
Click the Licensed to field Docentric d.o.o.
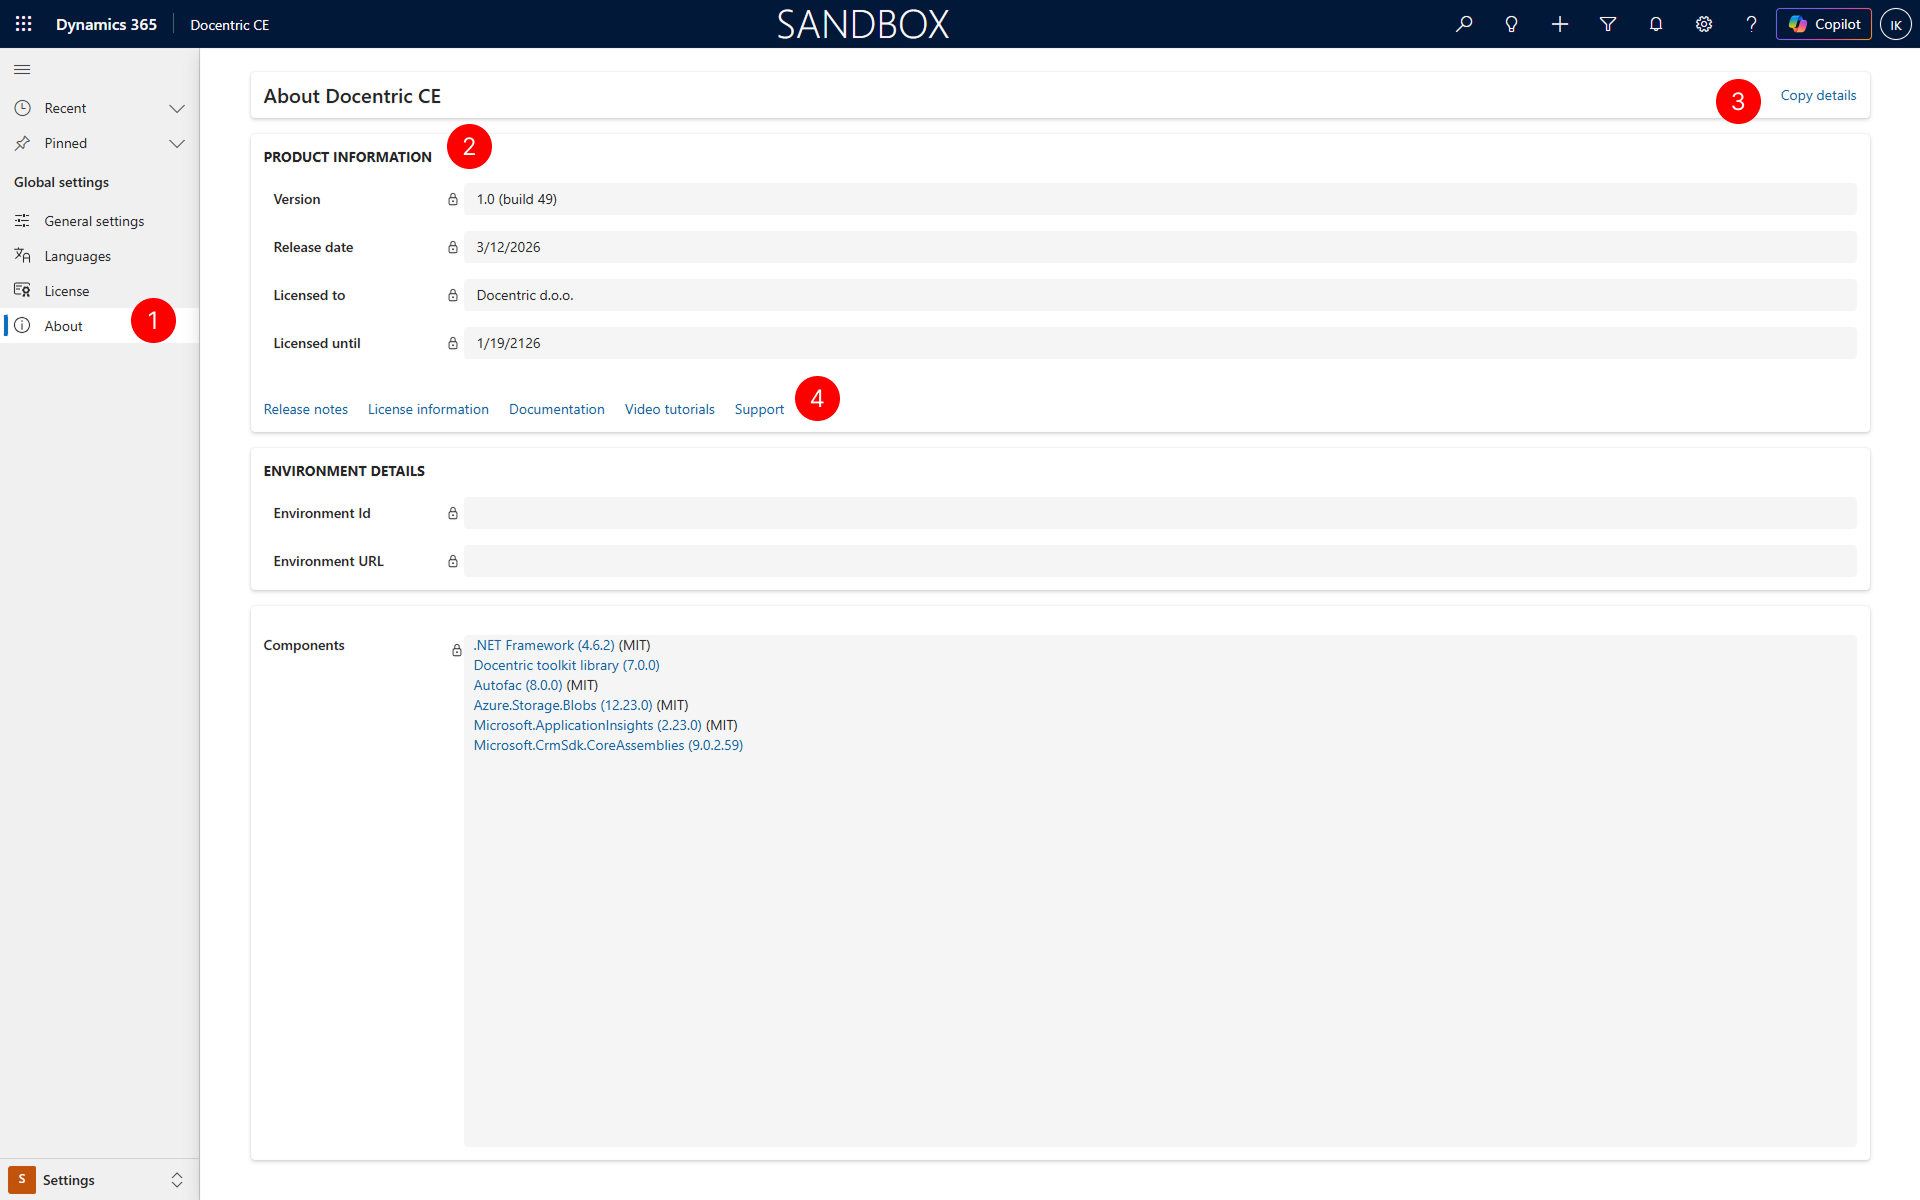(x=1160, y=295)
